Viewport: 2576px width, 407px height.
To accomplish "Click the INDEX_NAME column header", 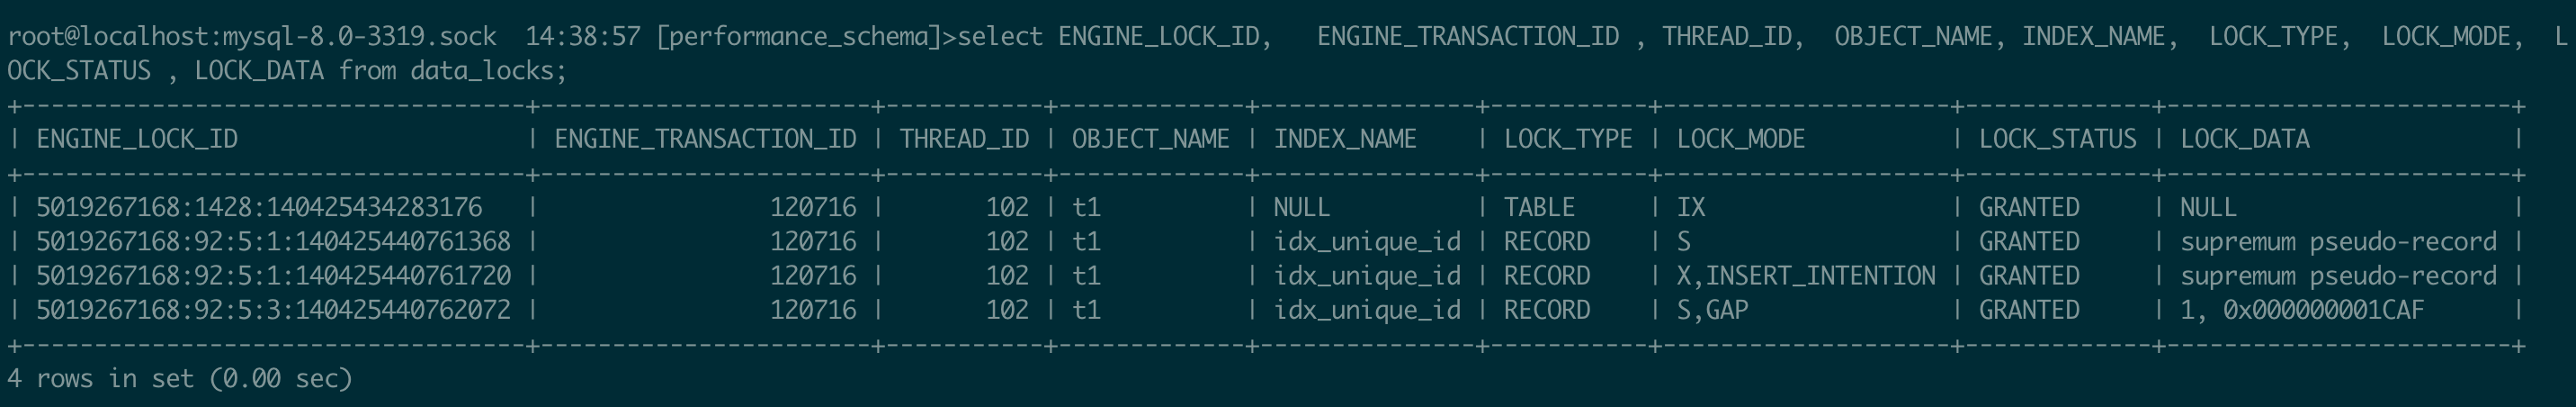I will point(1345,139).
